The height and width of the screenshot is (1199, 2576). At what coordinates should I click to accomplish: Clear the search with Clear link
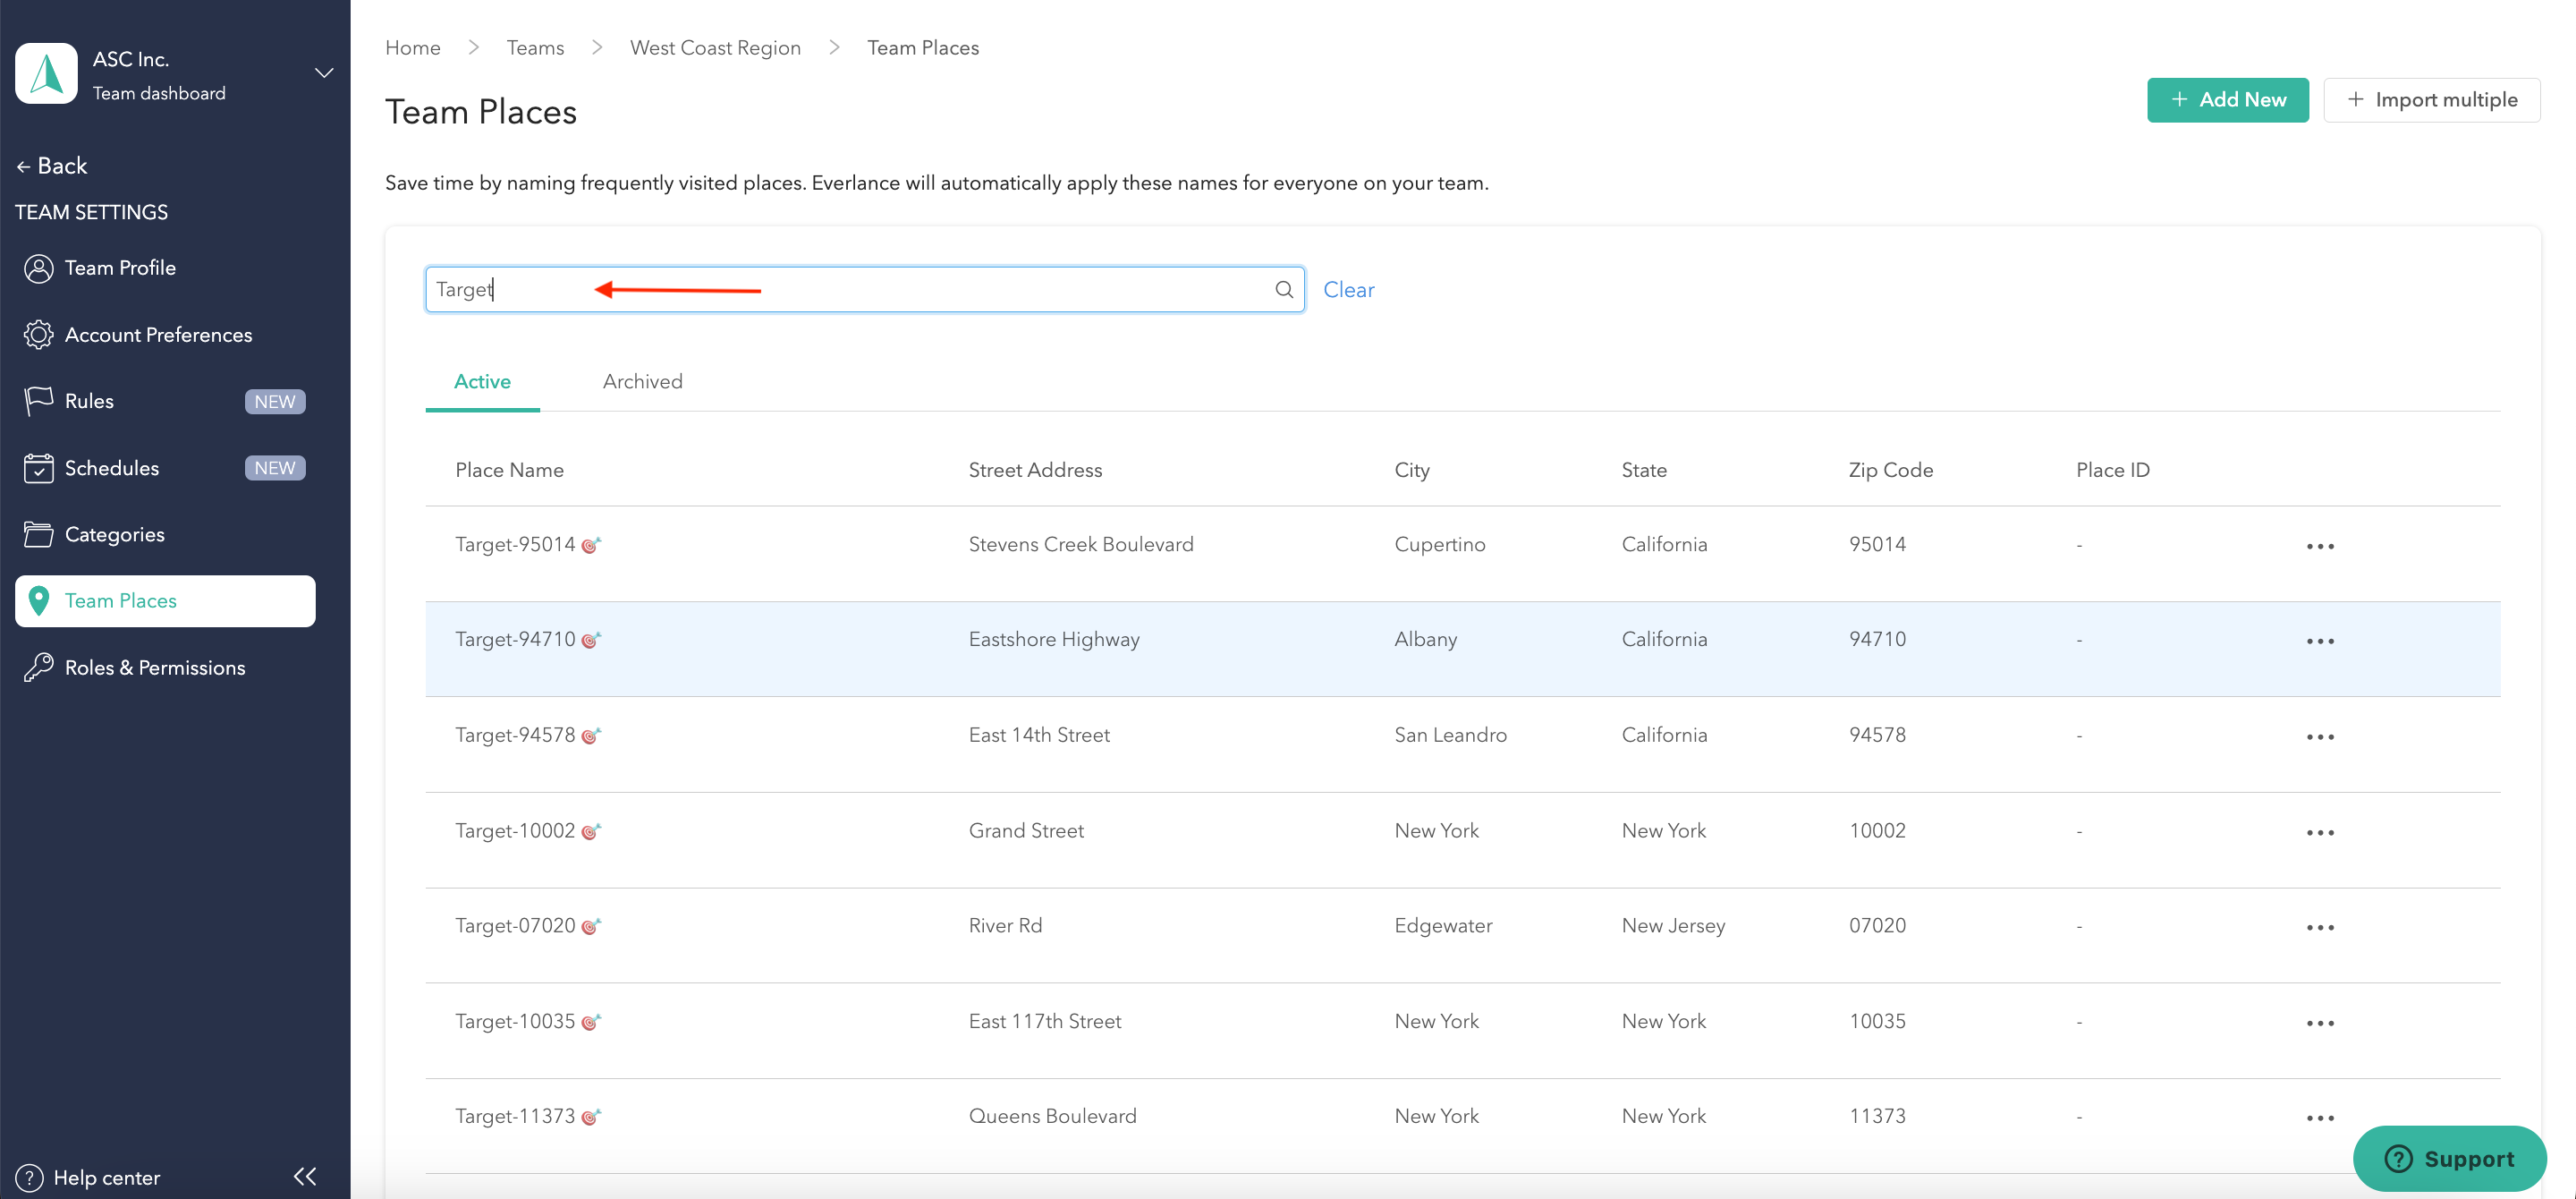pyautogui.click(x=1348, y=290)
